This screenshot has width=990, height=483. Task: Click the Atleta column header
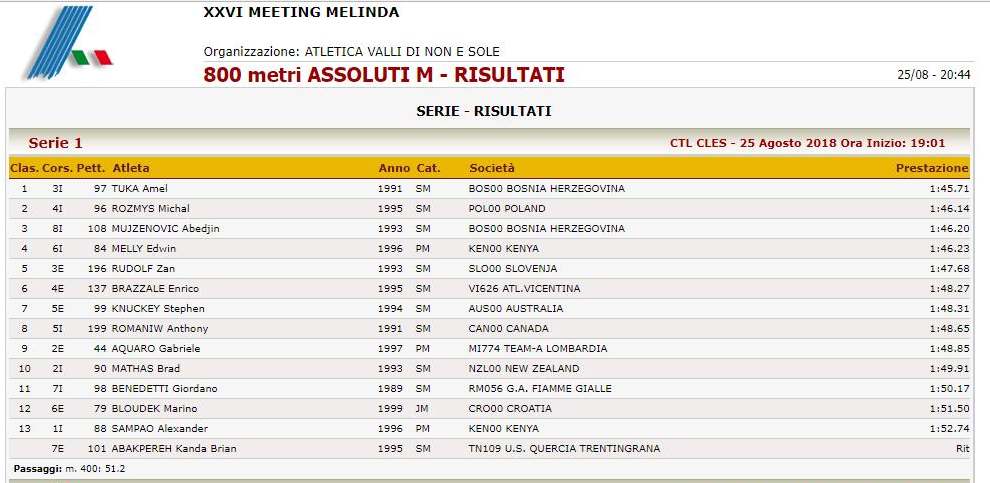(x=131, y=168)
